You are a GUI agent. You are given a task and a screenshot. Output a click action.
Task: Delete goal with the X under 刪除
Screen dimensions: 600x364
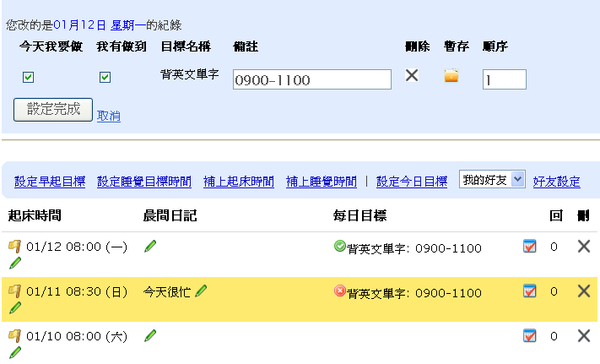pyautogui.click(x=412, y=75)
